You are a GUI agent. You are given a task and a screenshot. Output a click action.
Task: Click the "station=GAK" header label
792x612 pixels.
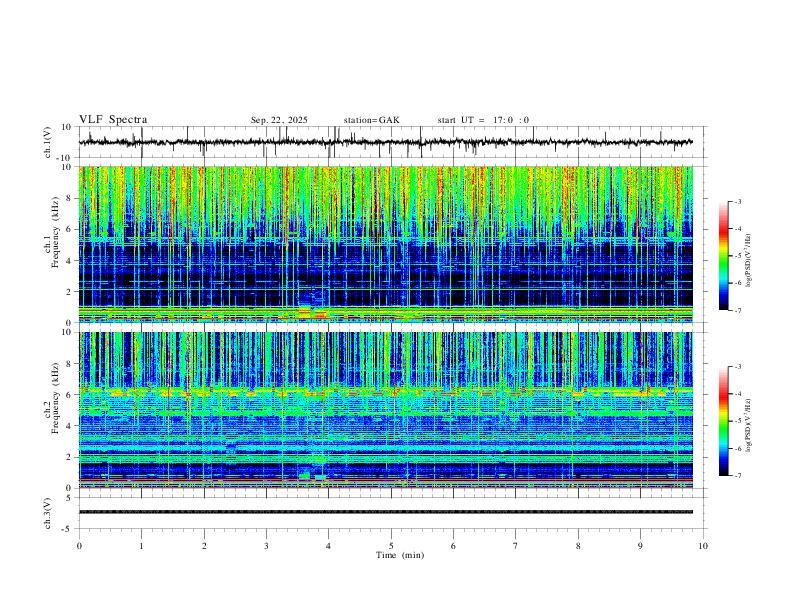click(x=371, y=120)
